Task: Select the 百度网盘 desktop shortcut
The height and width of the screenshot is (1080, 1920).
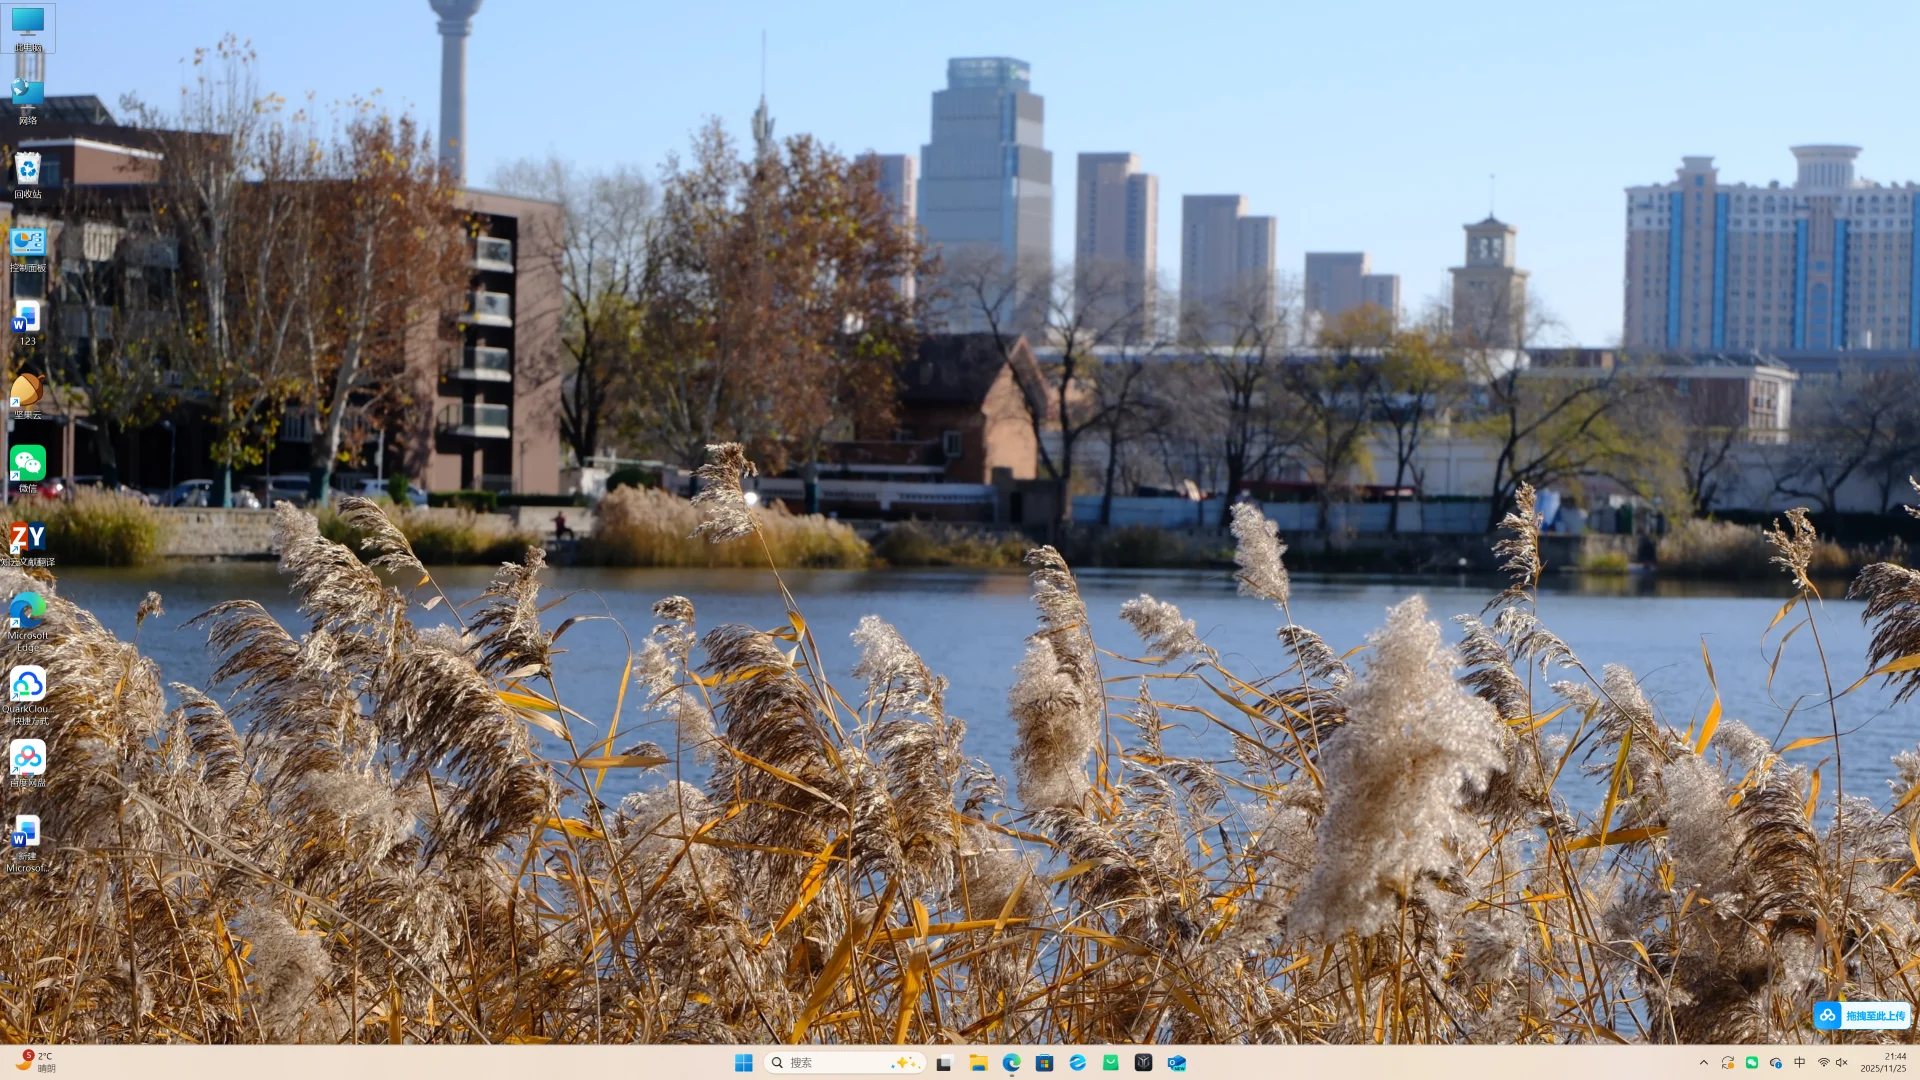Action: click(27, 759)
